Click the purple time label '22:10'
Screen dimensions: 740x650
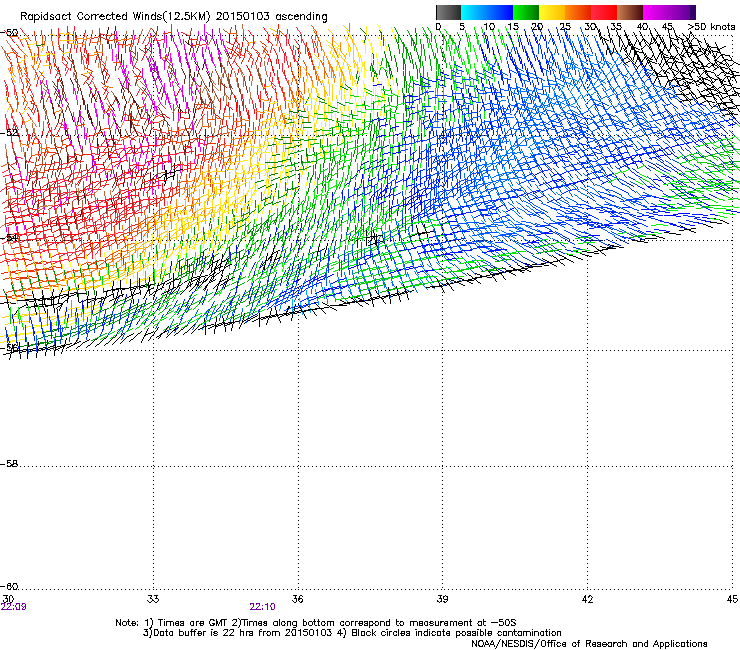pos(262,607)
